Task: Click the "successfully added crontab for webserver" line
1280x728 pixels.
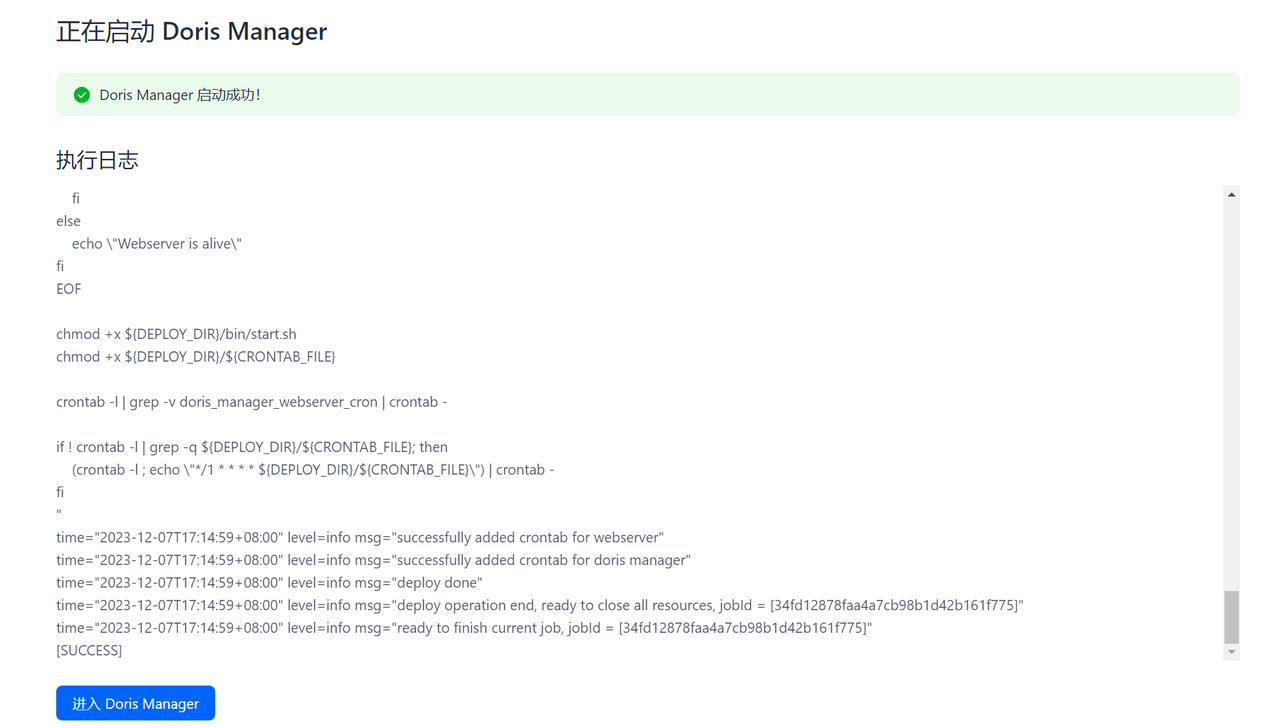Action: pyautogui.click(x=360, y=538)
